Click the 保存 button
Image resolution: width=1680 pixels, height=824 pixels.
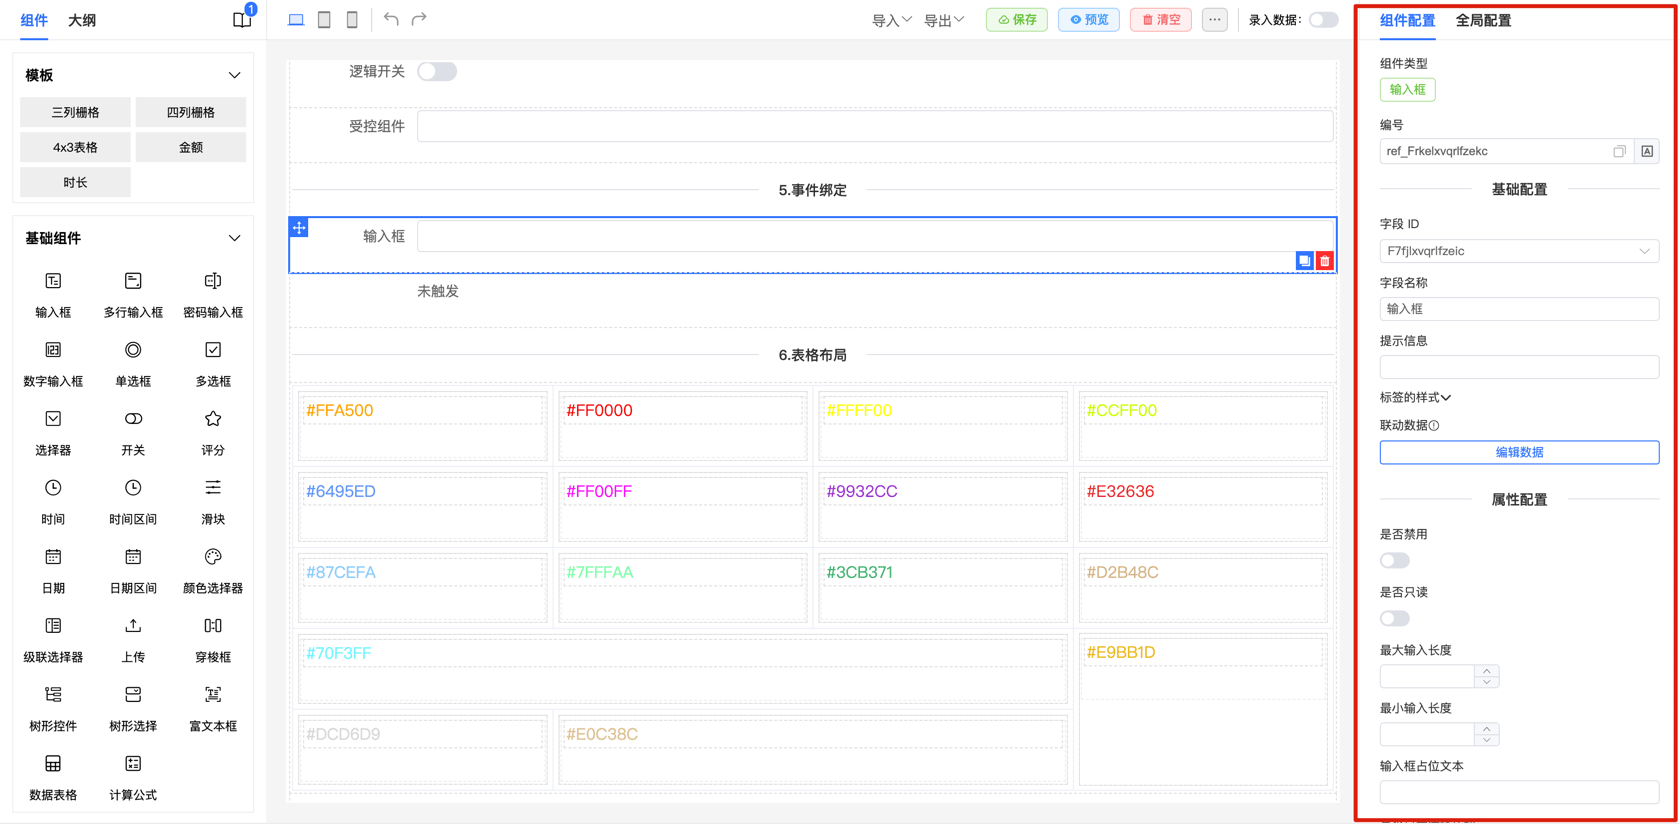(1017, 20)
